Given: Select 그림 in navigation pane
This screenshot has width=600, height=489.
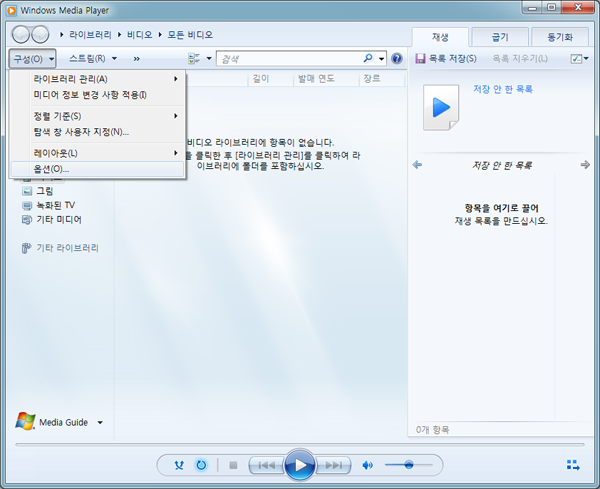Looking at the screenshot, I should [x=38, y=191].
